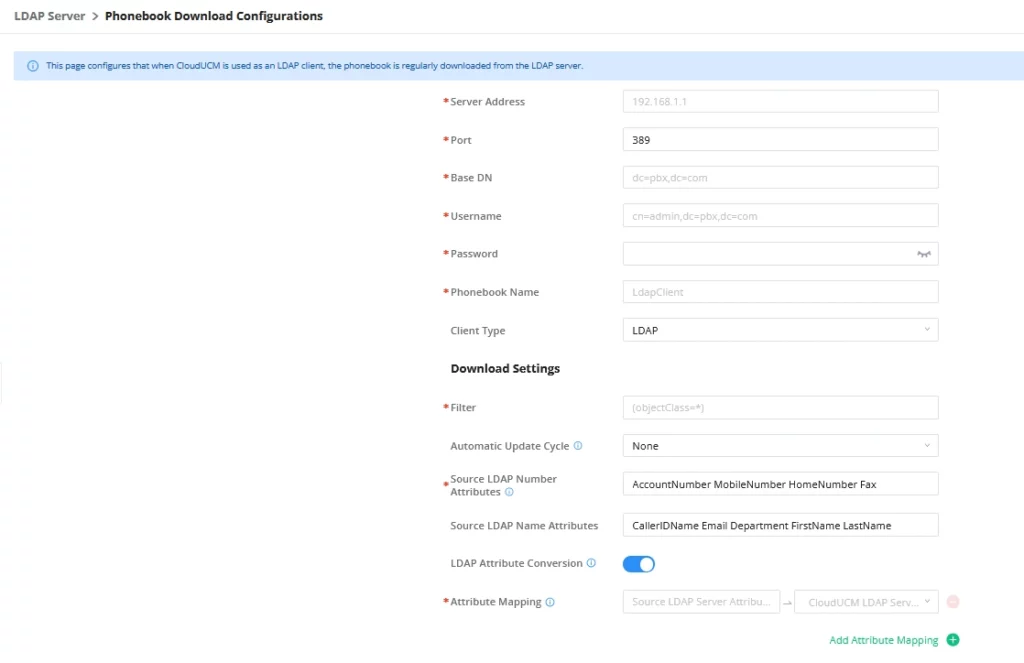Click Automatic Update Cycle help icon

click(578, 445)
